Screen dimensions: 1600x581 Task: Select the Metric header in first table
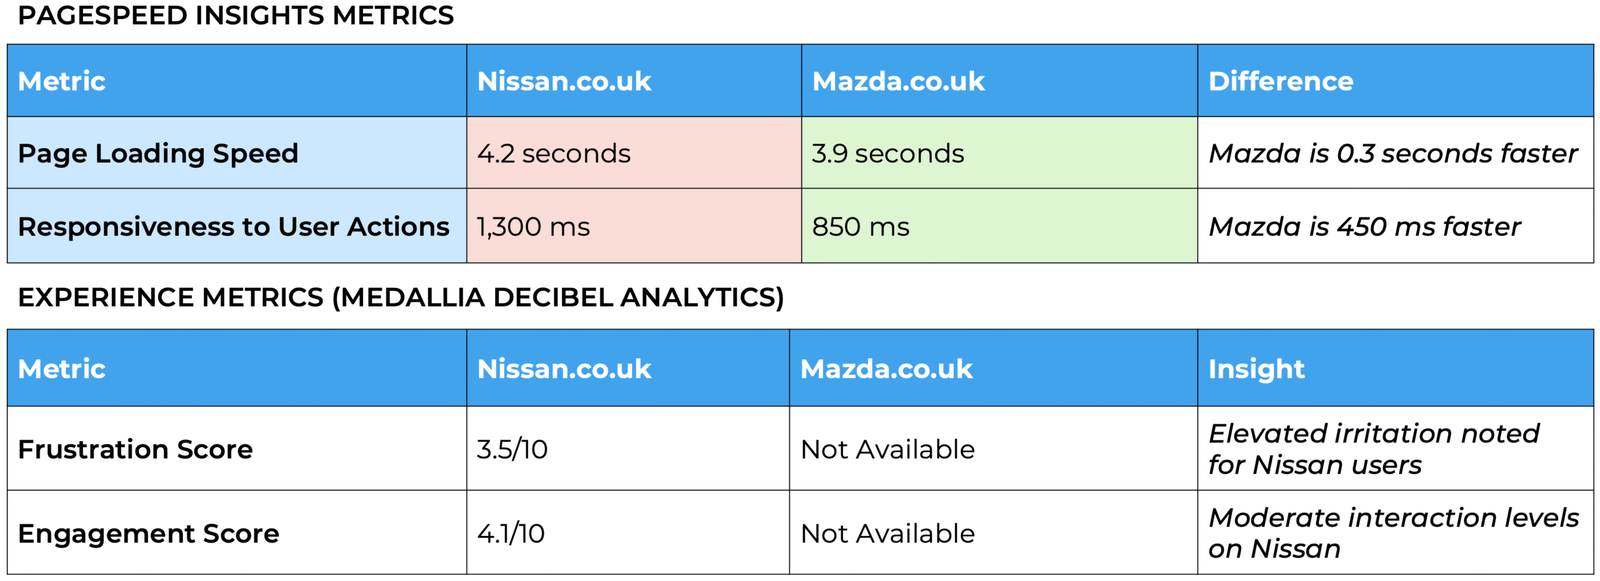point(62,81)
